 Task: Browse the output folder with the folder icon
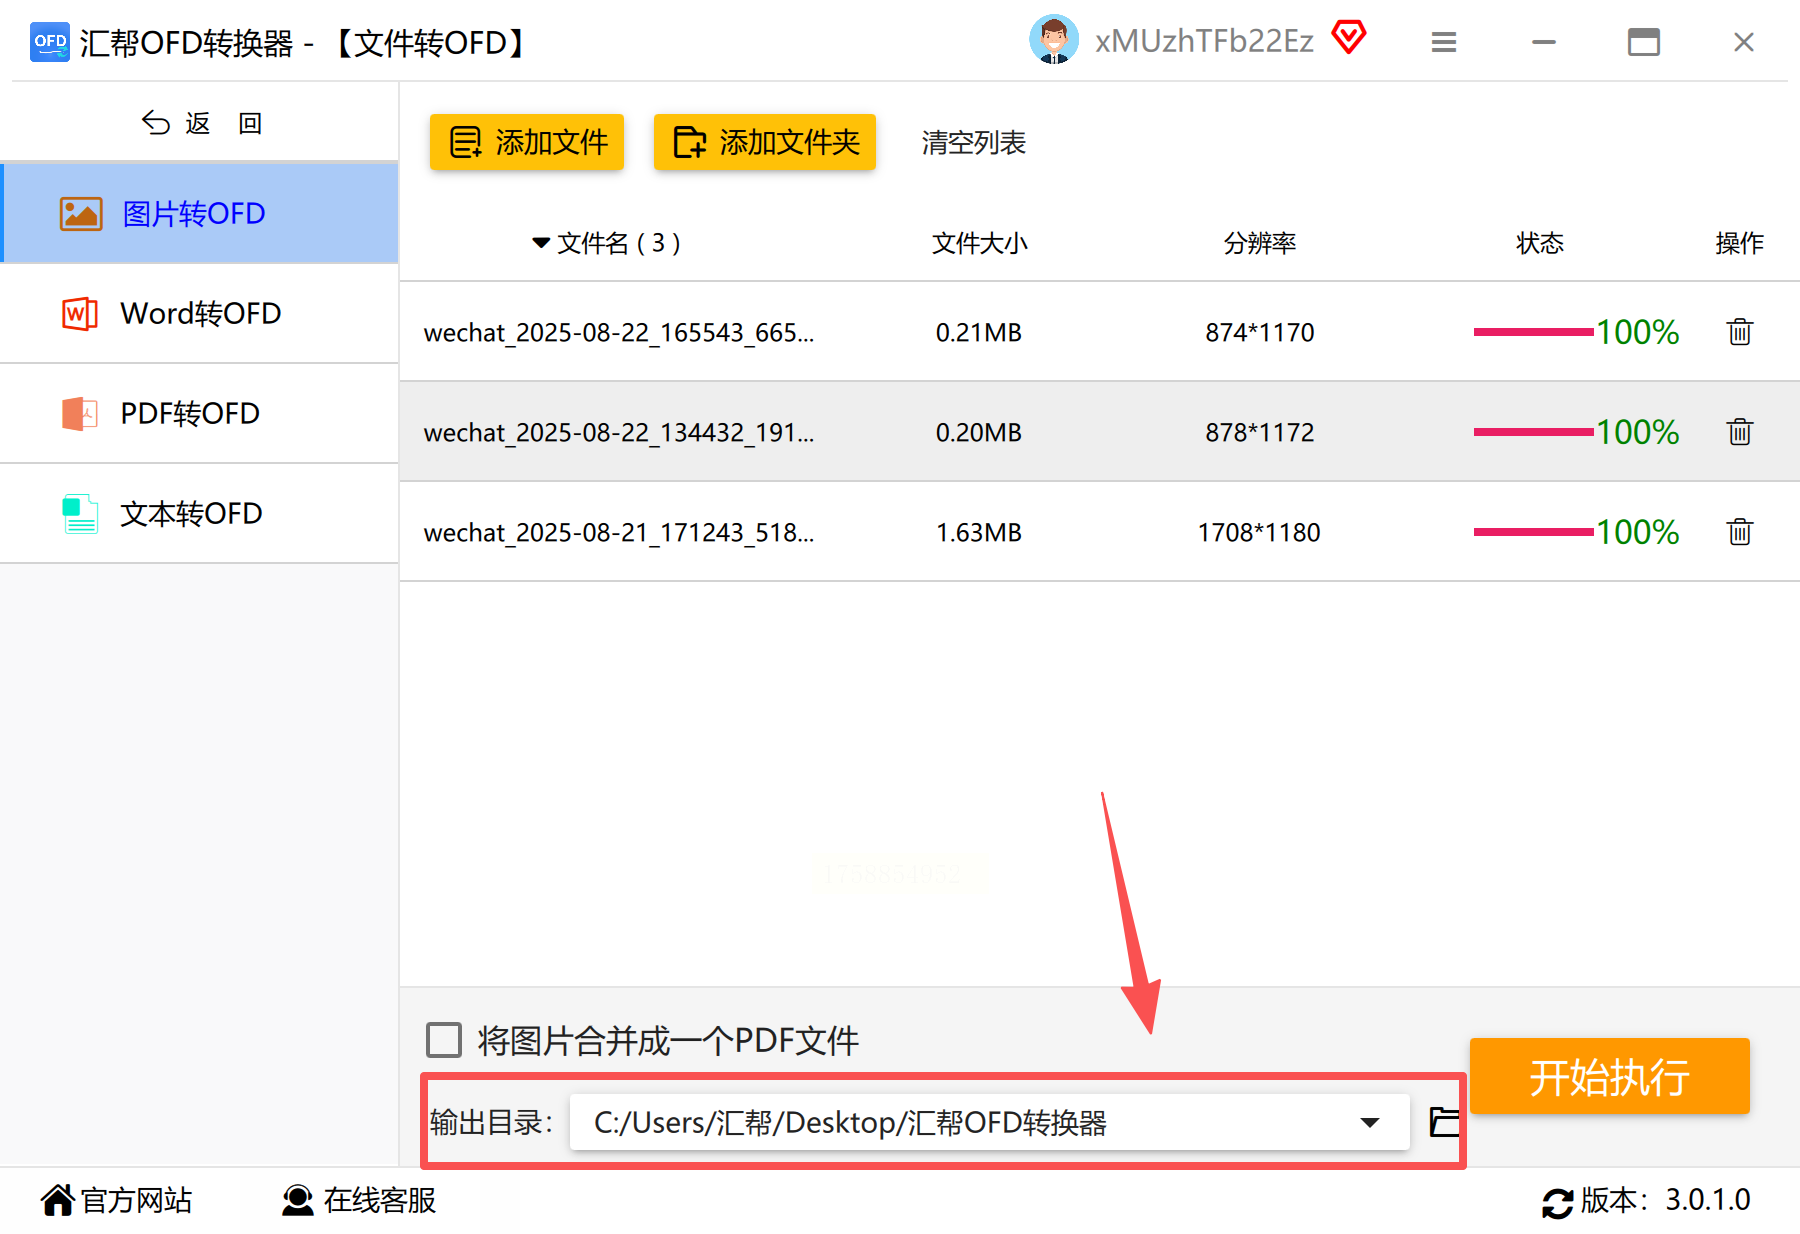(1444, 1122)
